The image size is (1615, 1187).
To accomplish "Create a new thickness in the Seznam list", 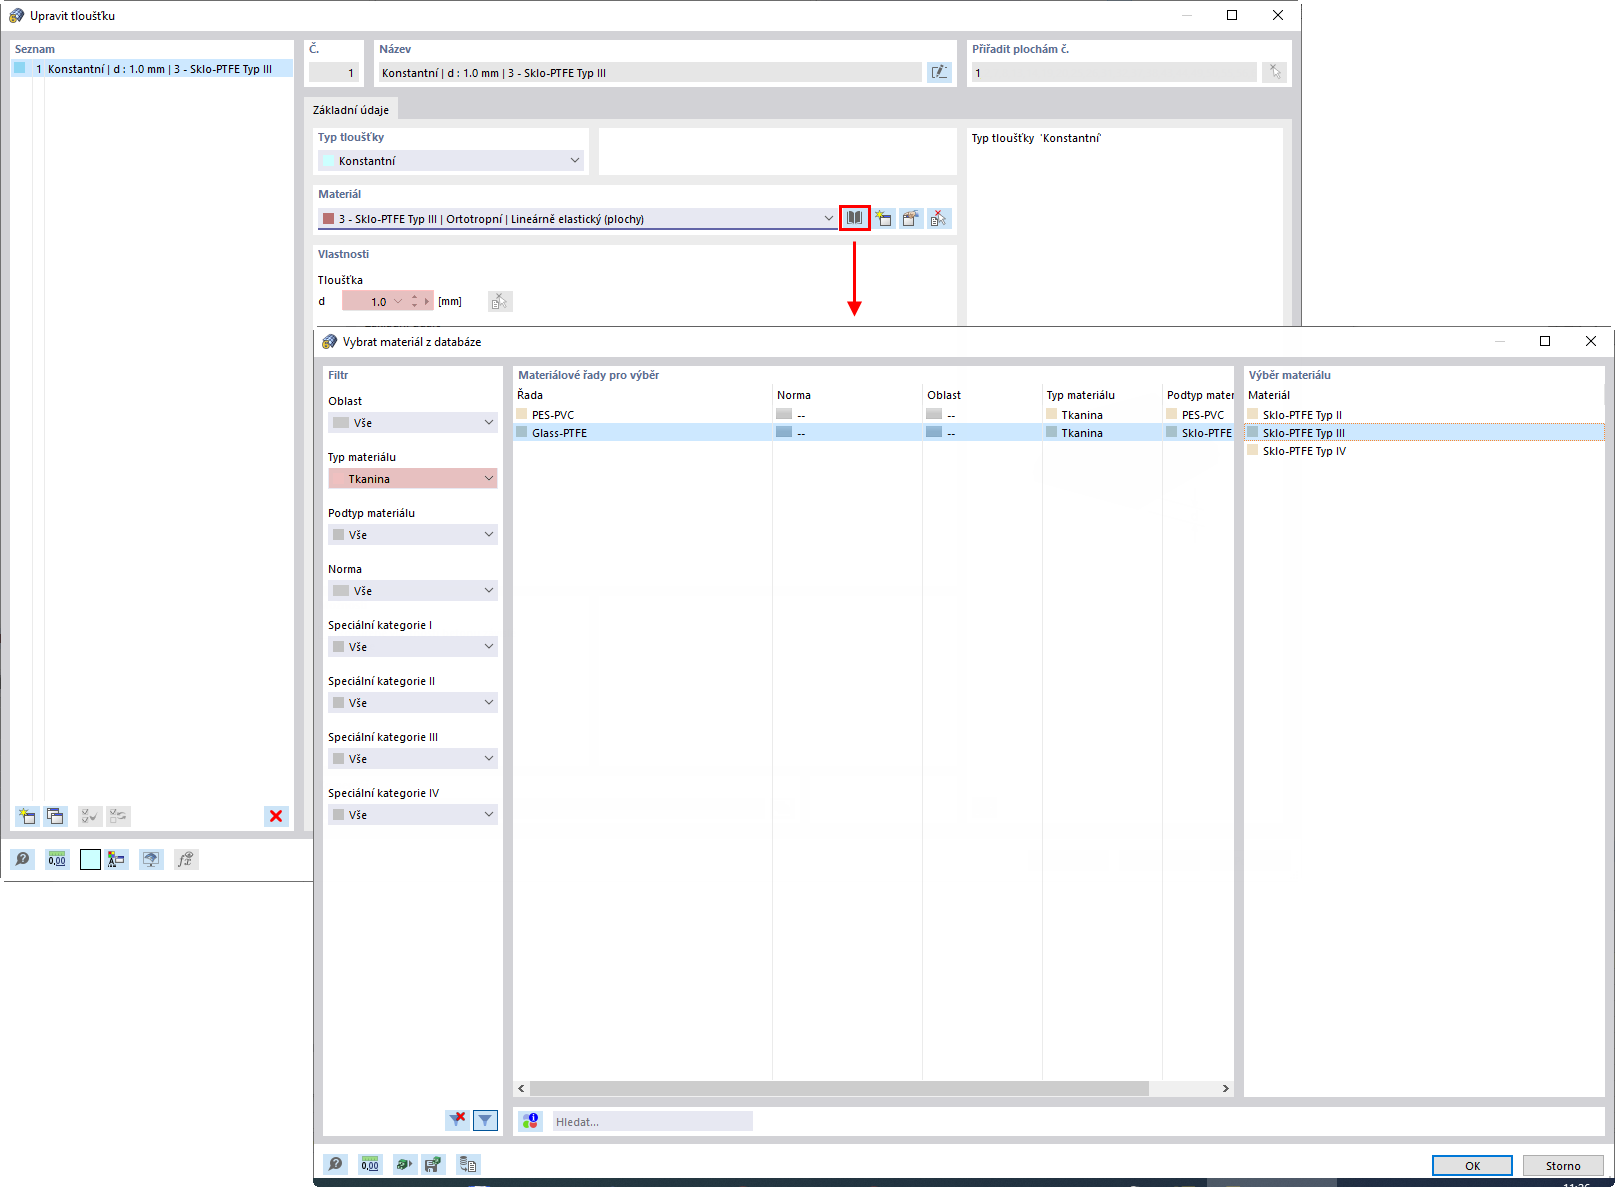I will [x=27, y=816].
